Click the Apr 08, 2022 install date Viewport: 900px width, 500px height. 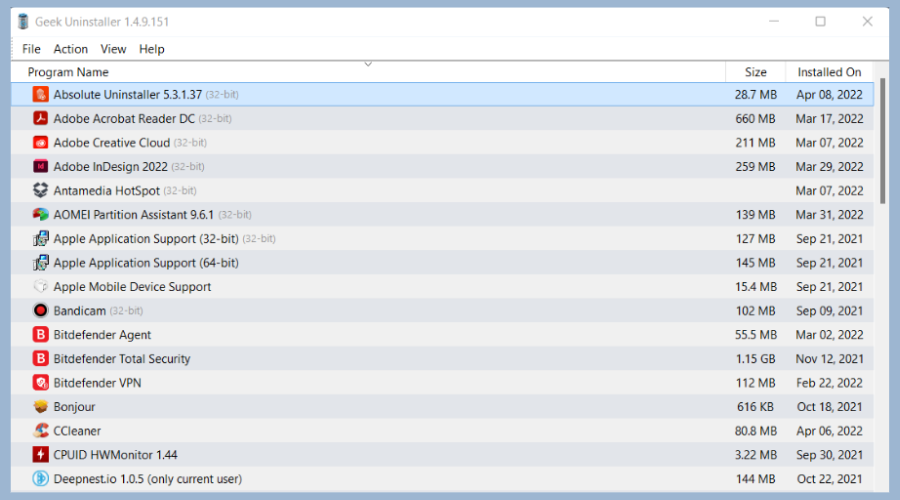coord(829,95)
